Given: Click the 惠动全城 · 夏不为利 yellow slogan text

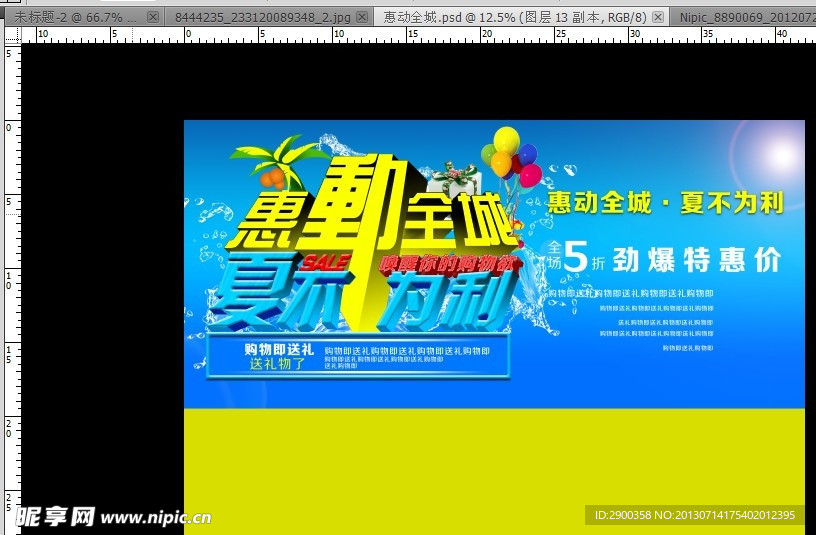Looking at the screenshot, I should coord(666,202).
